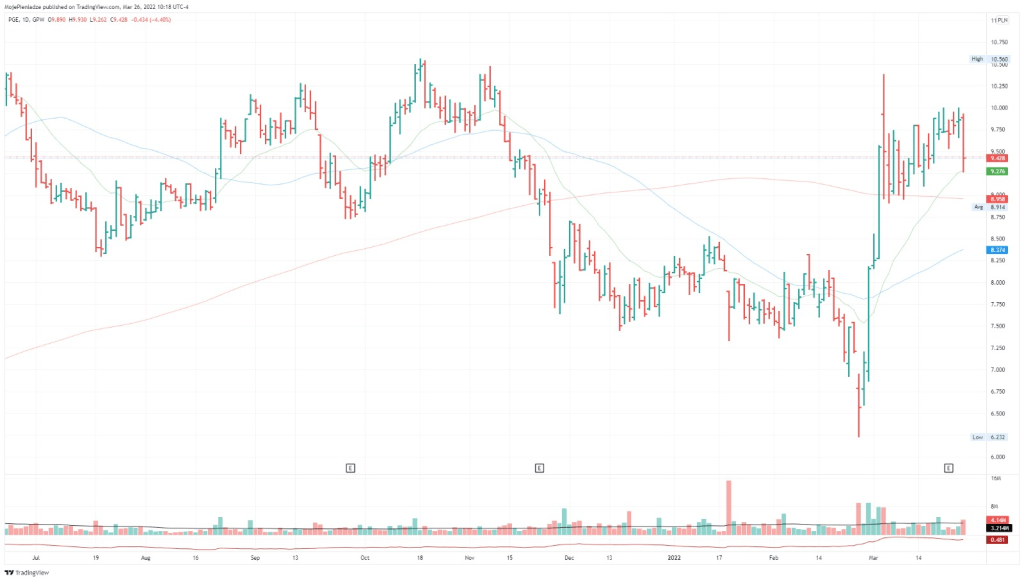Image resolution: width=1024 pixels, height=581 pixels.
Task: Open the leftmost earnings "E" marker
Action: pyautogui.click(x=350, y=467)
